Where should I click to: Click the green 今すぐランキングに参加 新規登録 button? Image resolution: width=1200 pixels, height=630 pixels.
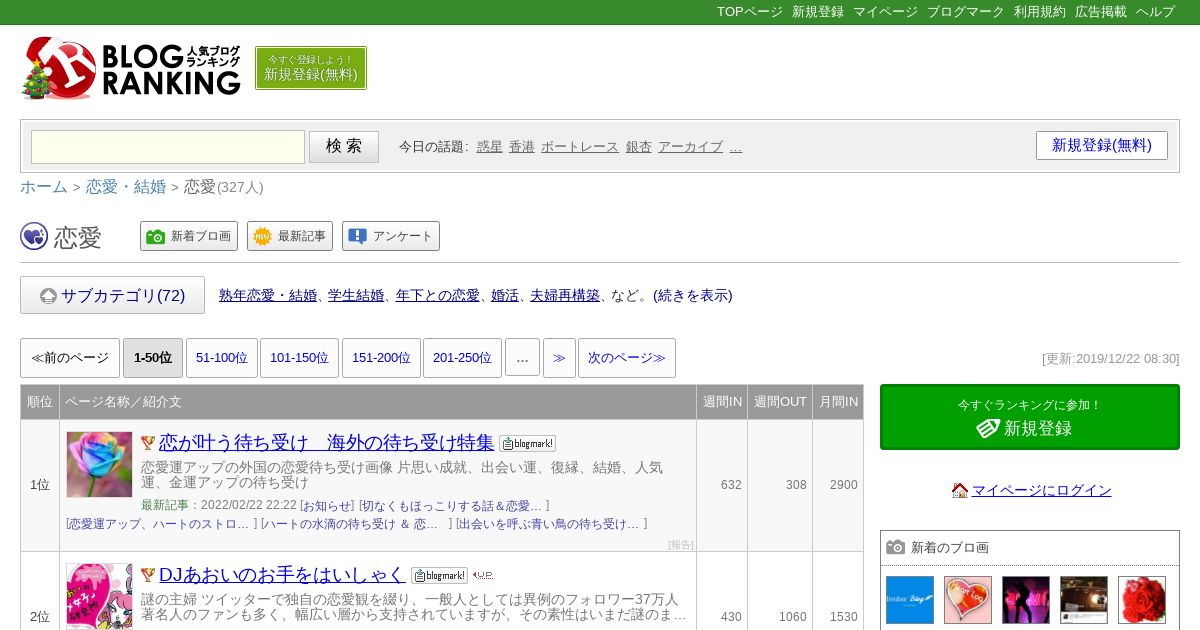pos(1030,417)
